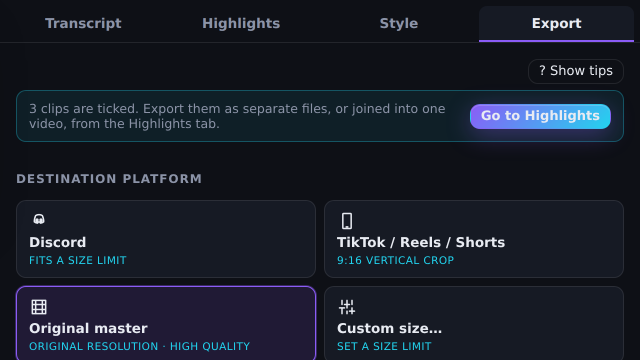640x360 pixels.
Task: Show tips with the help button
Action: coord(576,71)
